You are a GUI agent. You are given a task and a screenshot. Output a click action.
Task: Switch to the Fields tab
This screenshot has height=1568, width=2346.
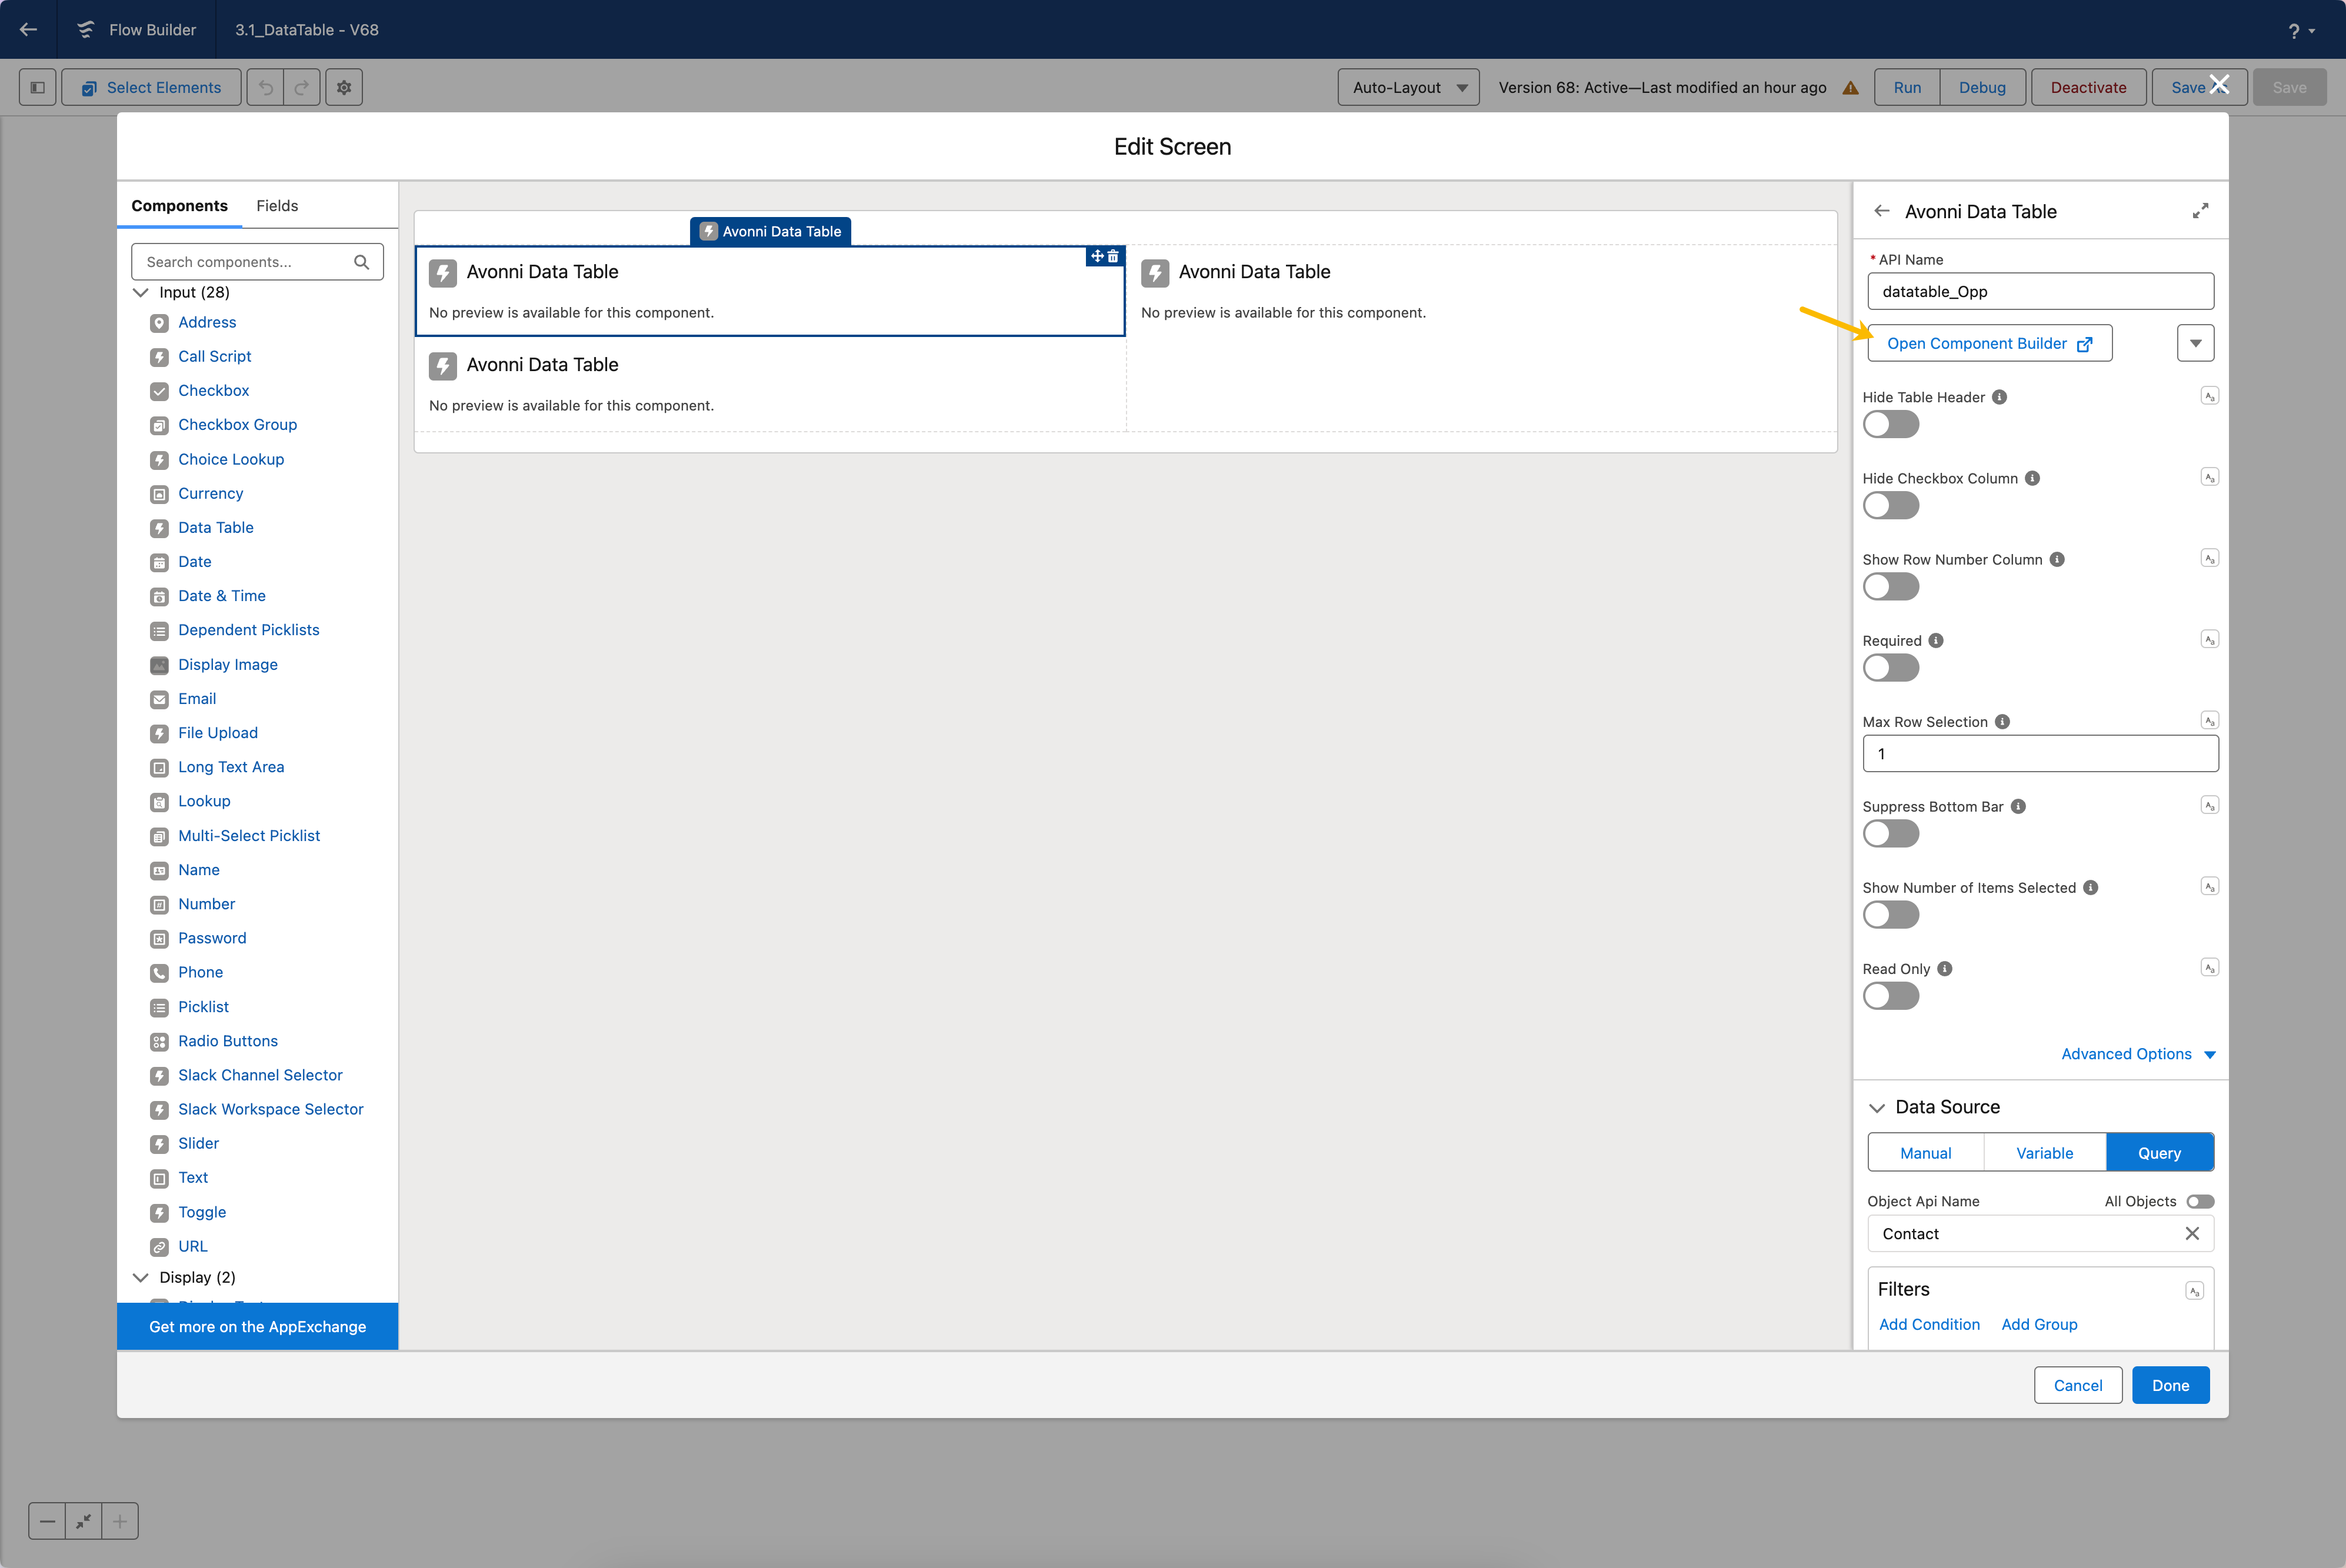(x=277, y=205)
